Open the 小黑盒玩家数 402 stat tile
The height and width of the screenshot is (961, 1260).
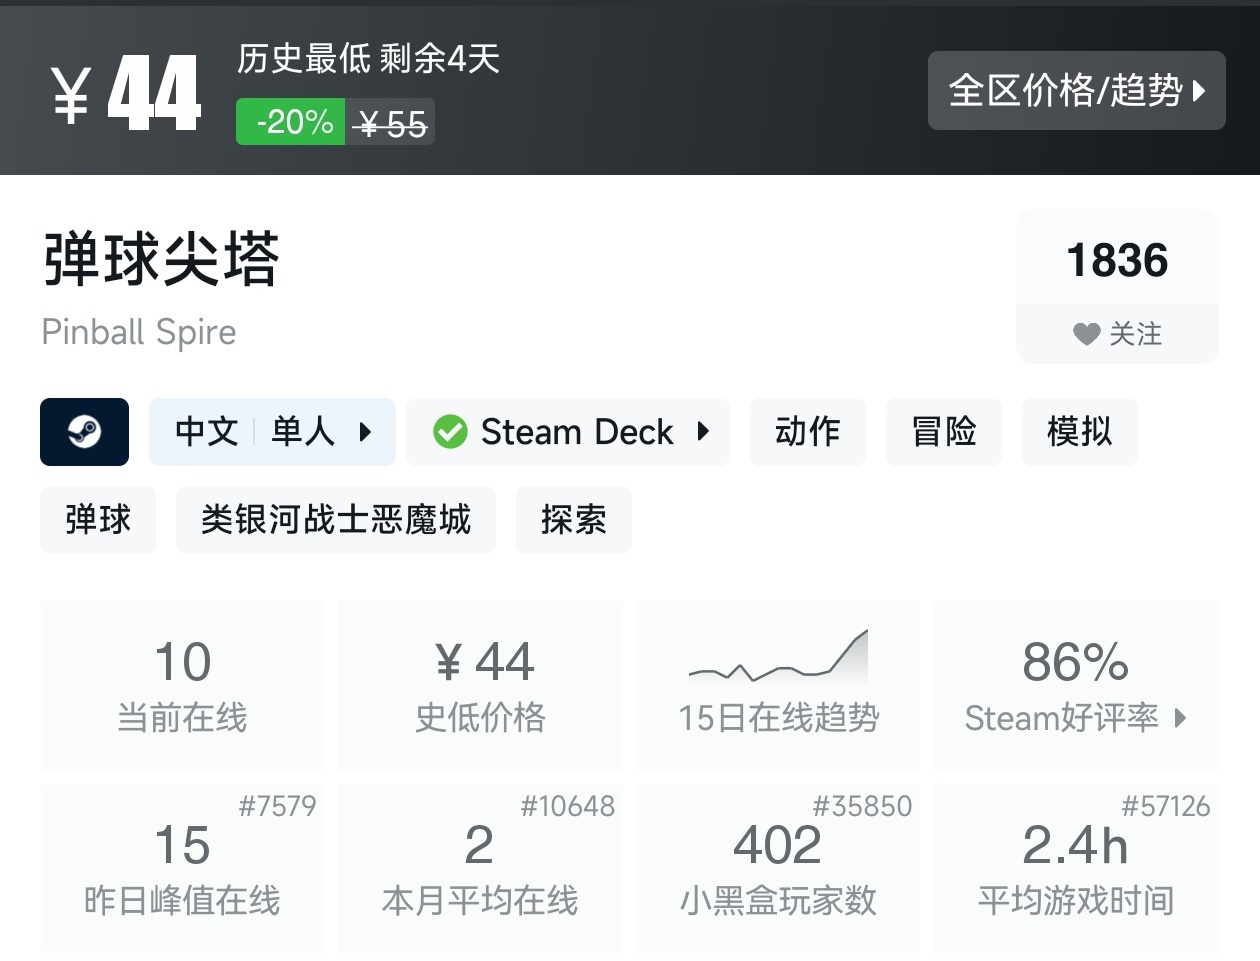(778, 869)
